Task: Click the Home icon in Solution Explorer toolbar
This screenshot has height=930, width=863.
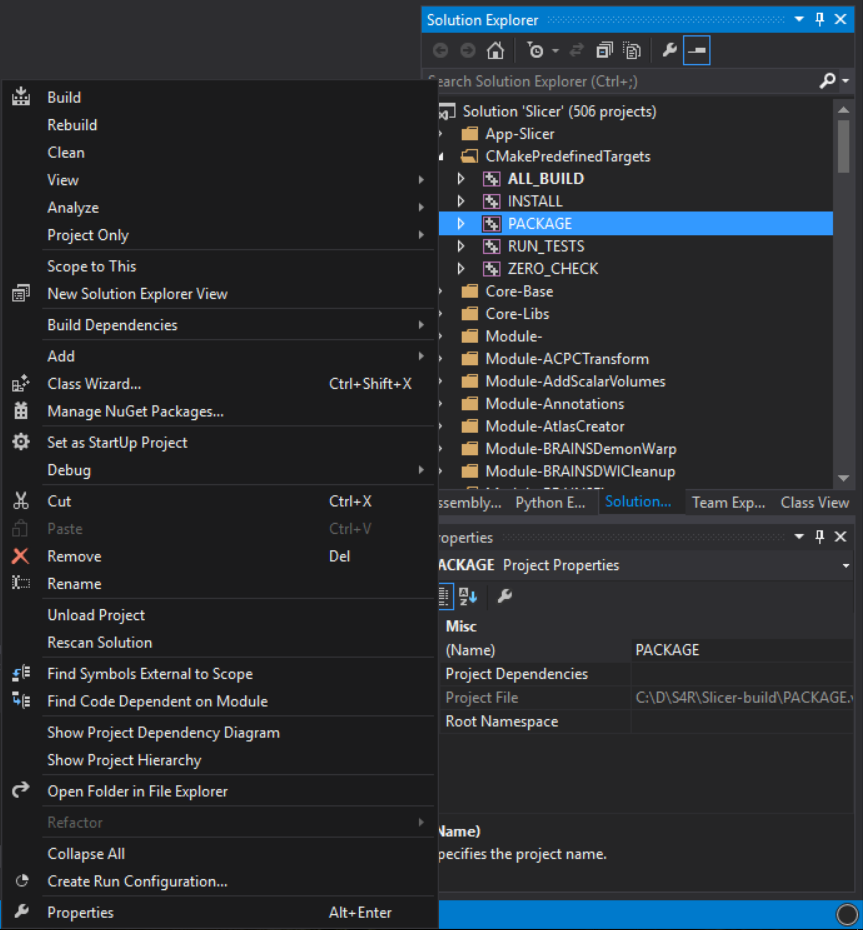Action: click(x=495, y=51)
